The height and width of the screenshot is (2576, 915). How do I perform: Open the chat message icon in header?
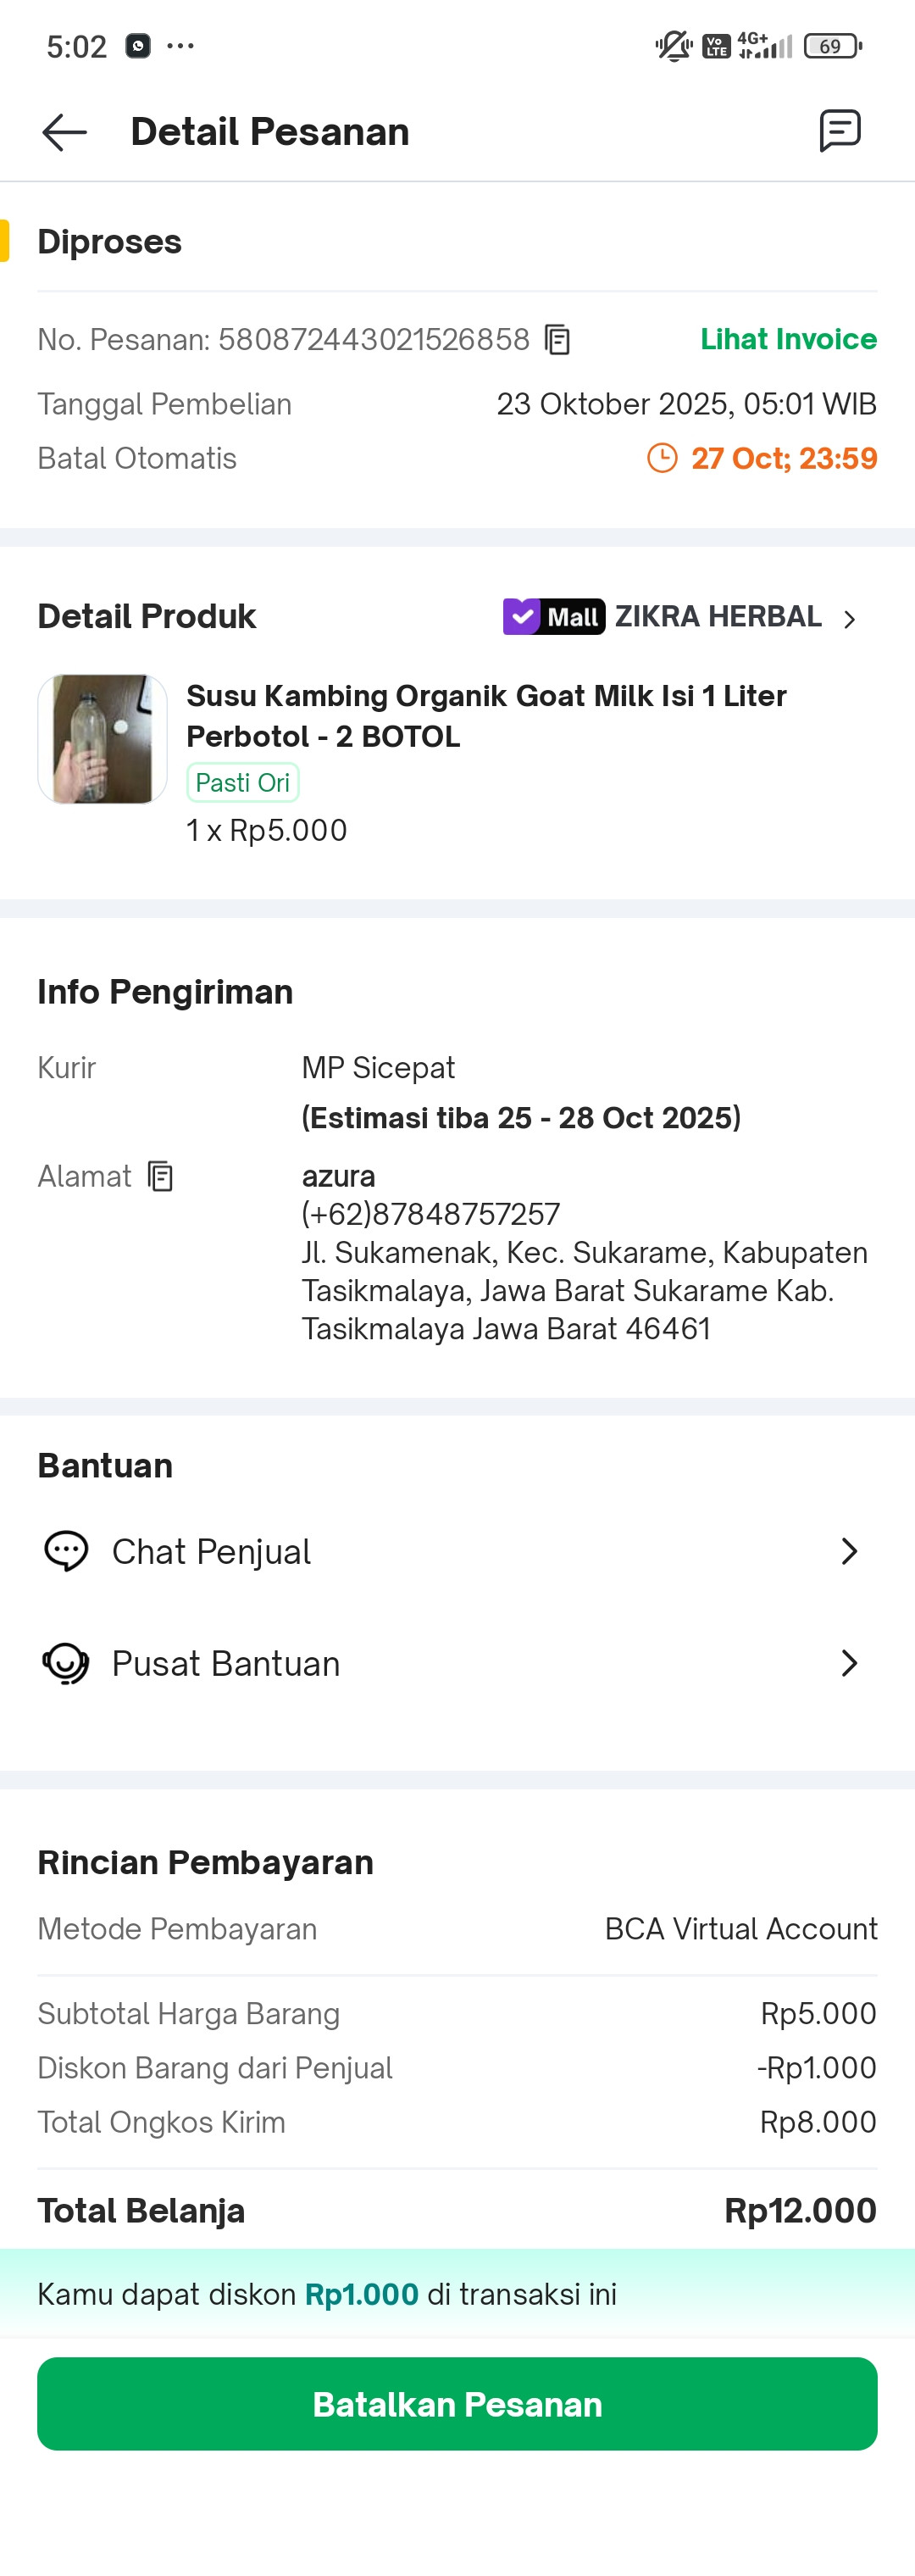840,131
